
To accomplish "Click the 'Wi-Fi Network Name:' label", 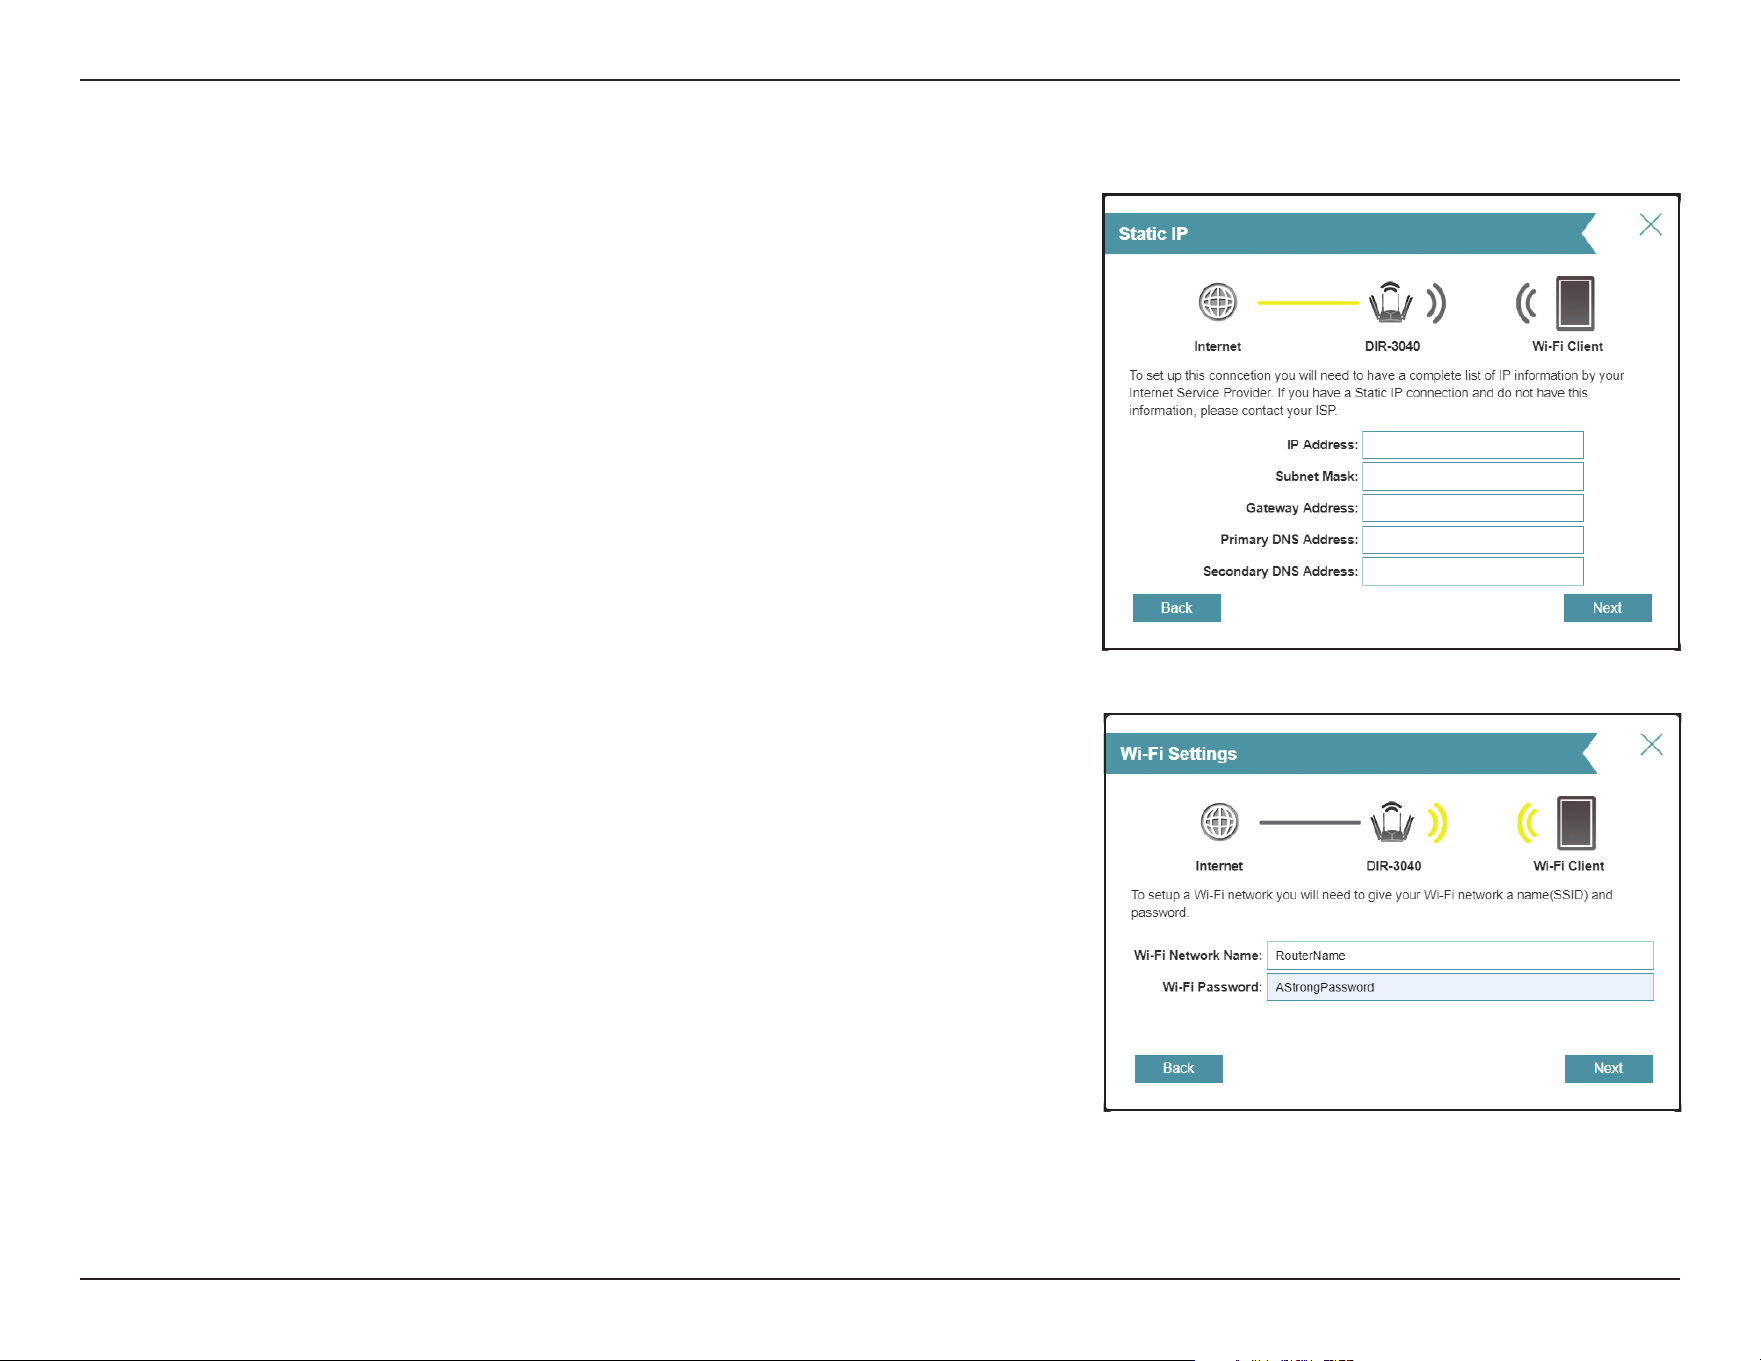I will [x=1197, y=955].
